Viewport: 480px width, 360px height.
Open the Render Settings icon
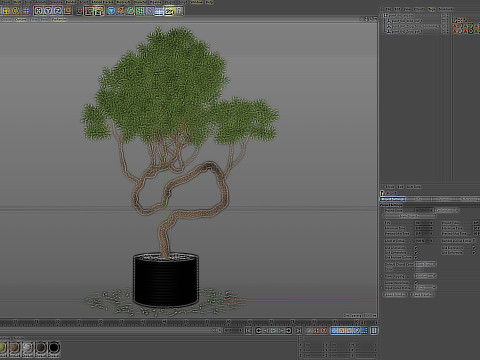(x=99, y=11)
